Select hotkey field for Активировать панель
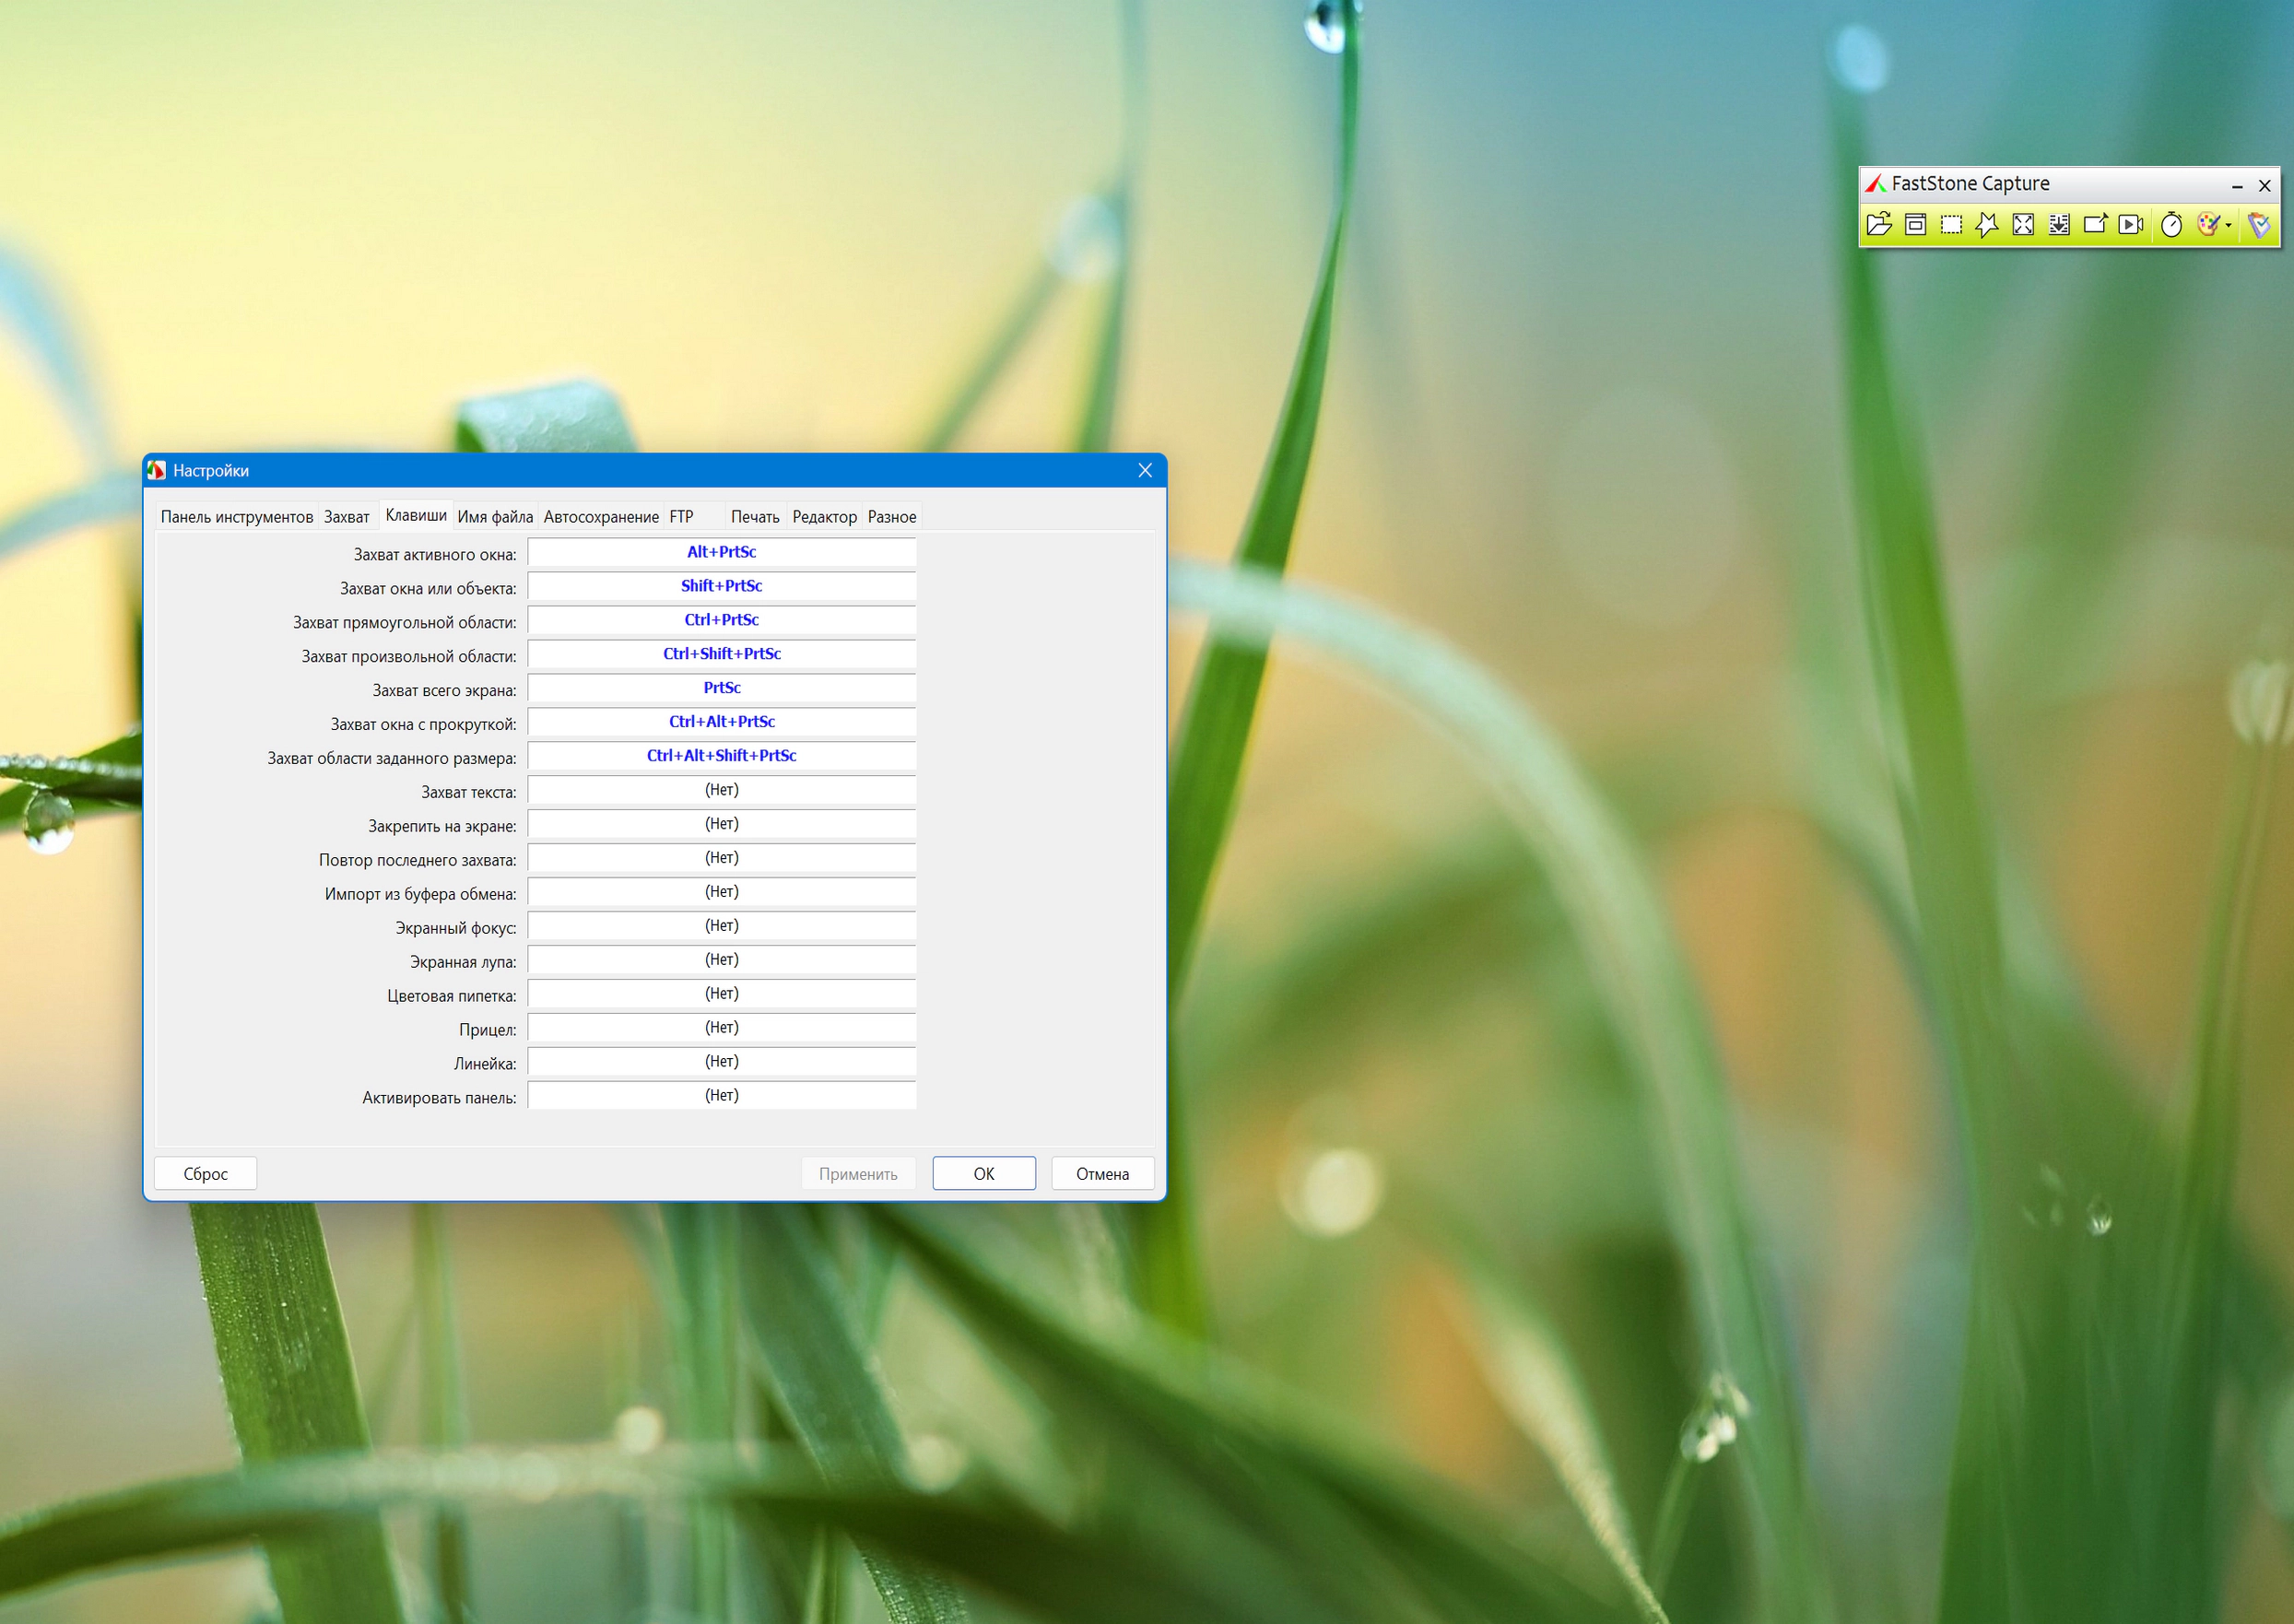 coord(722,1096)
